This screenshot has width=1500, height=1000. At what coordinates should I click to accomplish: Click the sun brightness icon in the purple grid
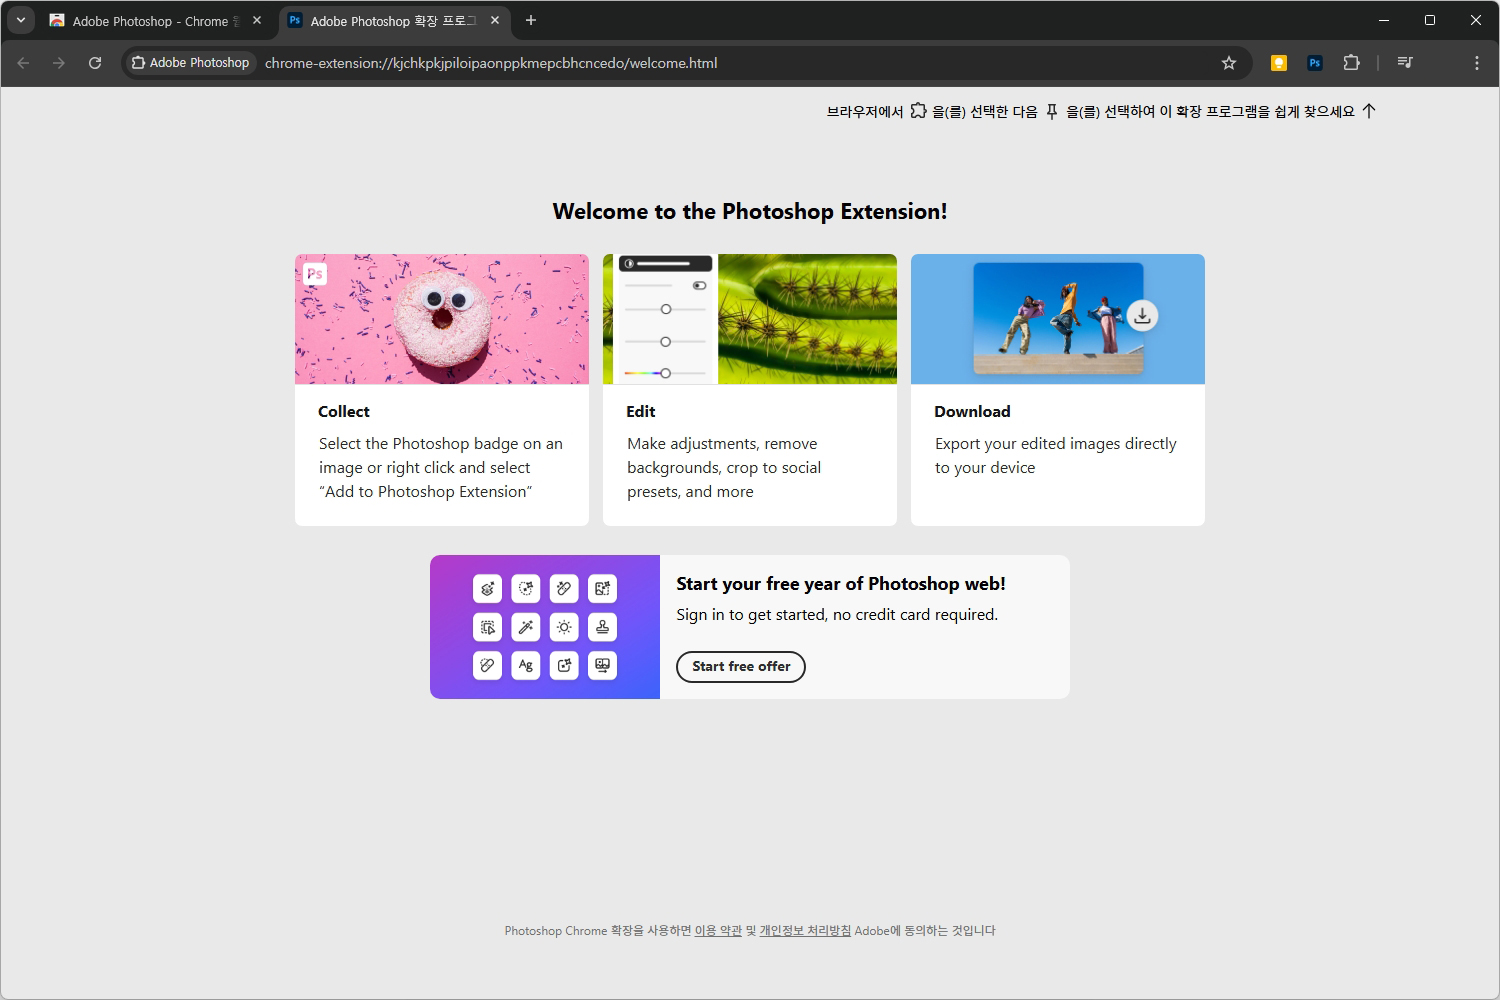click(x=564, y=627)
